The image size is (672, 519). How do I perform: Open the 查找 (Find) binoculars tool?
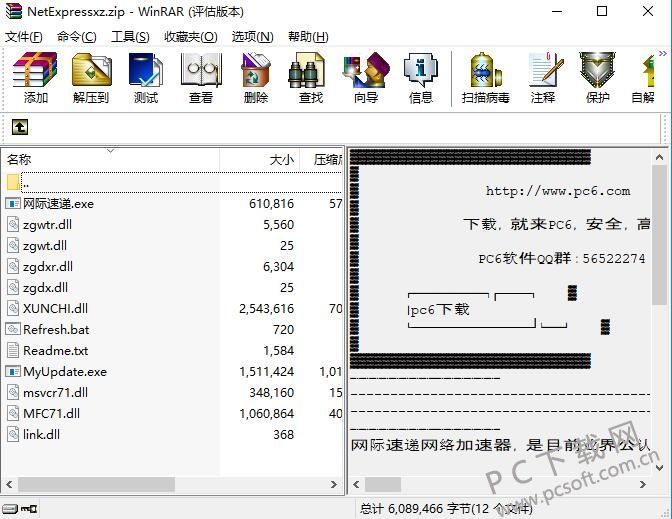tap(311, 78)
